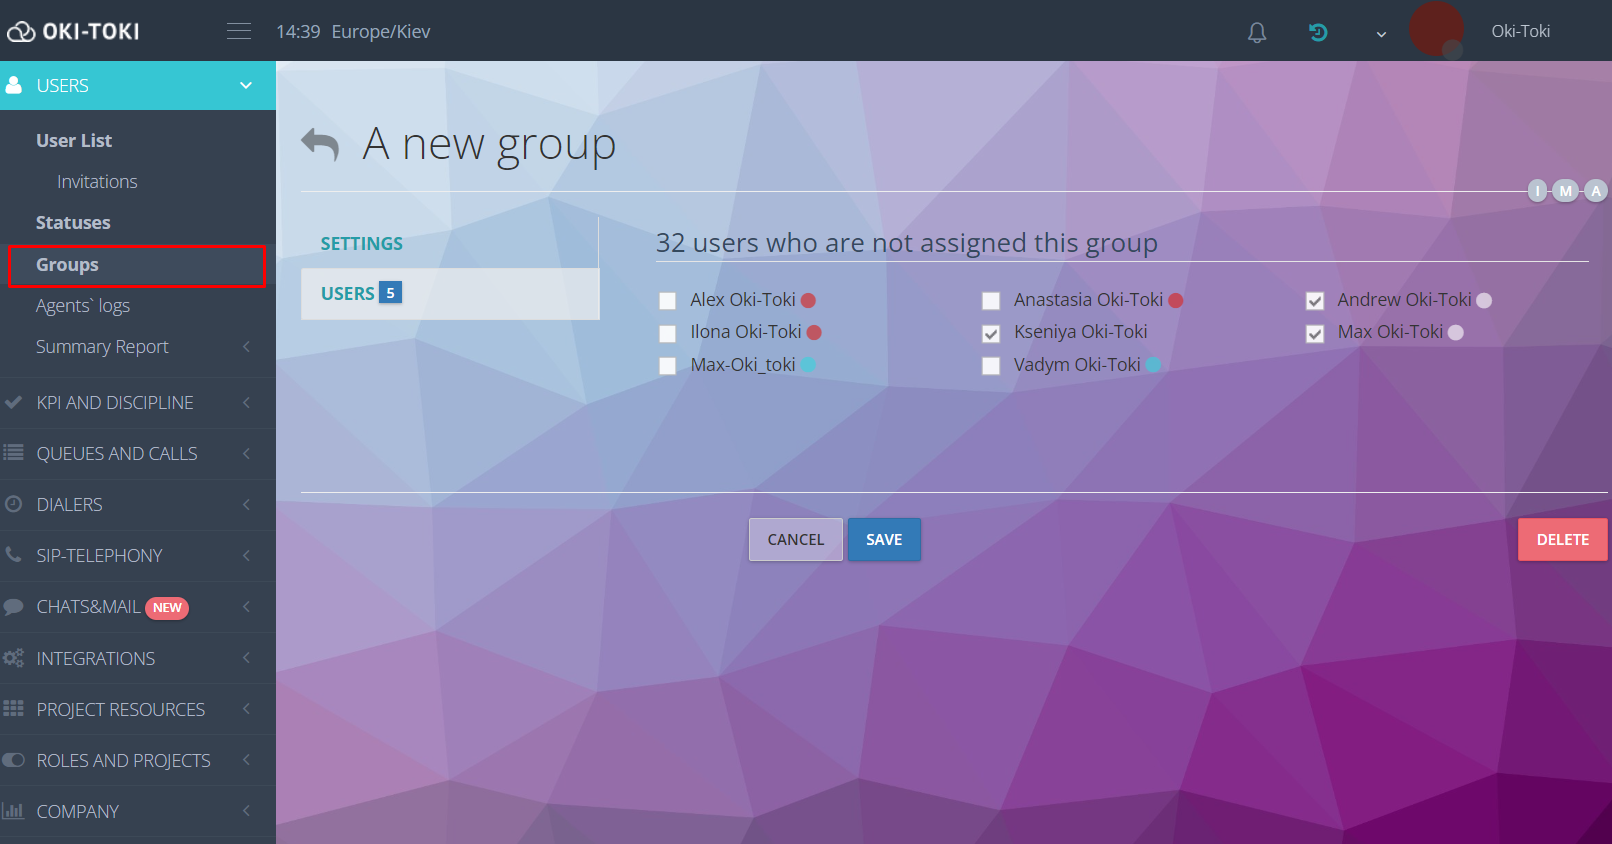Image resolution: width=1612 pixels, height=844 pixels.
Task: Click the Project Resources grid icon
Action: tap(14, 708)
